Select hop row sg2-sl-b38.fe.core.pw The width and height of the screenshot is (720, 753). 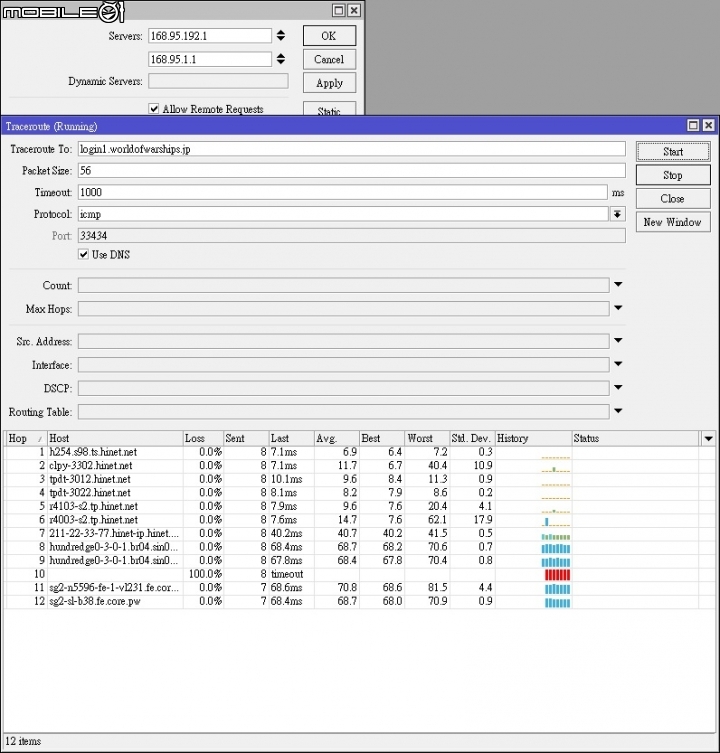click(360, 601)
